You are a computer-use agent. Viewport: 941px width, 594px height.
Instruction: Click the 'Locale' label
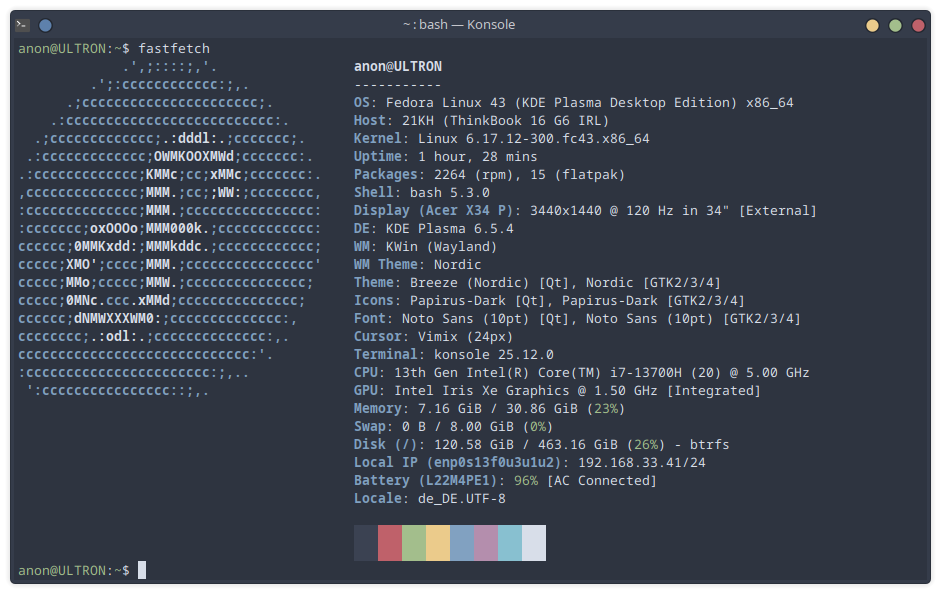tap(377, 499)
